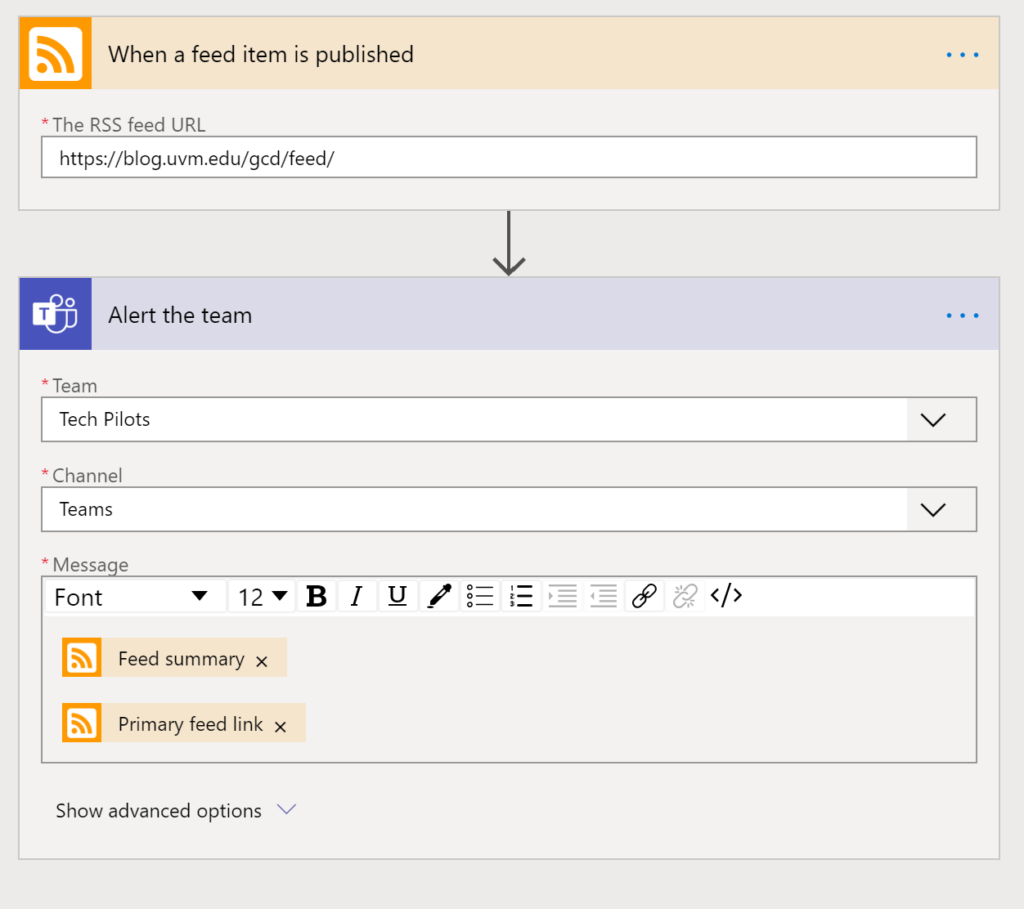Click the RSS feed URL field

pyautogui.click(x=508, y=158)
